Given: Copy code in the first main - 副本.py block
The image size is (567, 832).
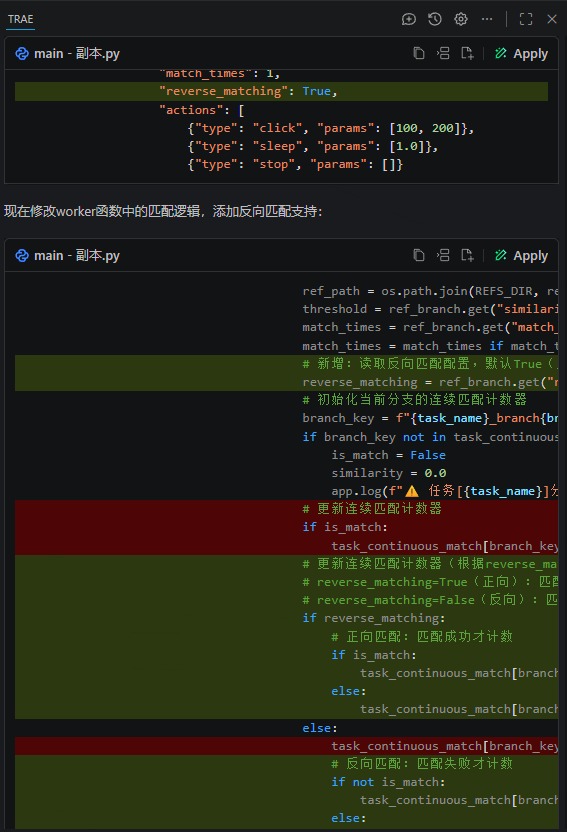Looking at the screenshot, I should tap(419, 53).
